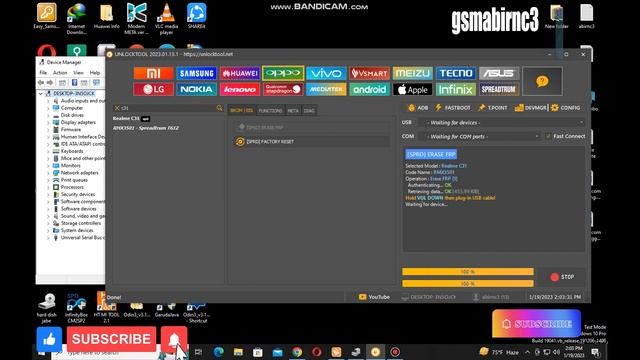Viewport: 640px width, 360px height.
Task: Select the Nokia brand tile
Action: [196, 89]
